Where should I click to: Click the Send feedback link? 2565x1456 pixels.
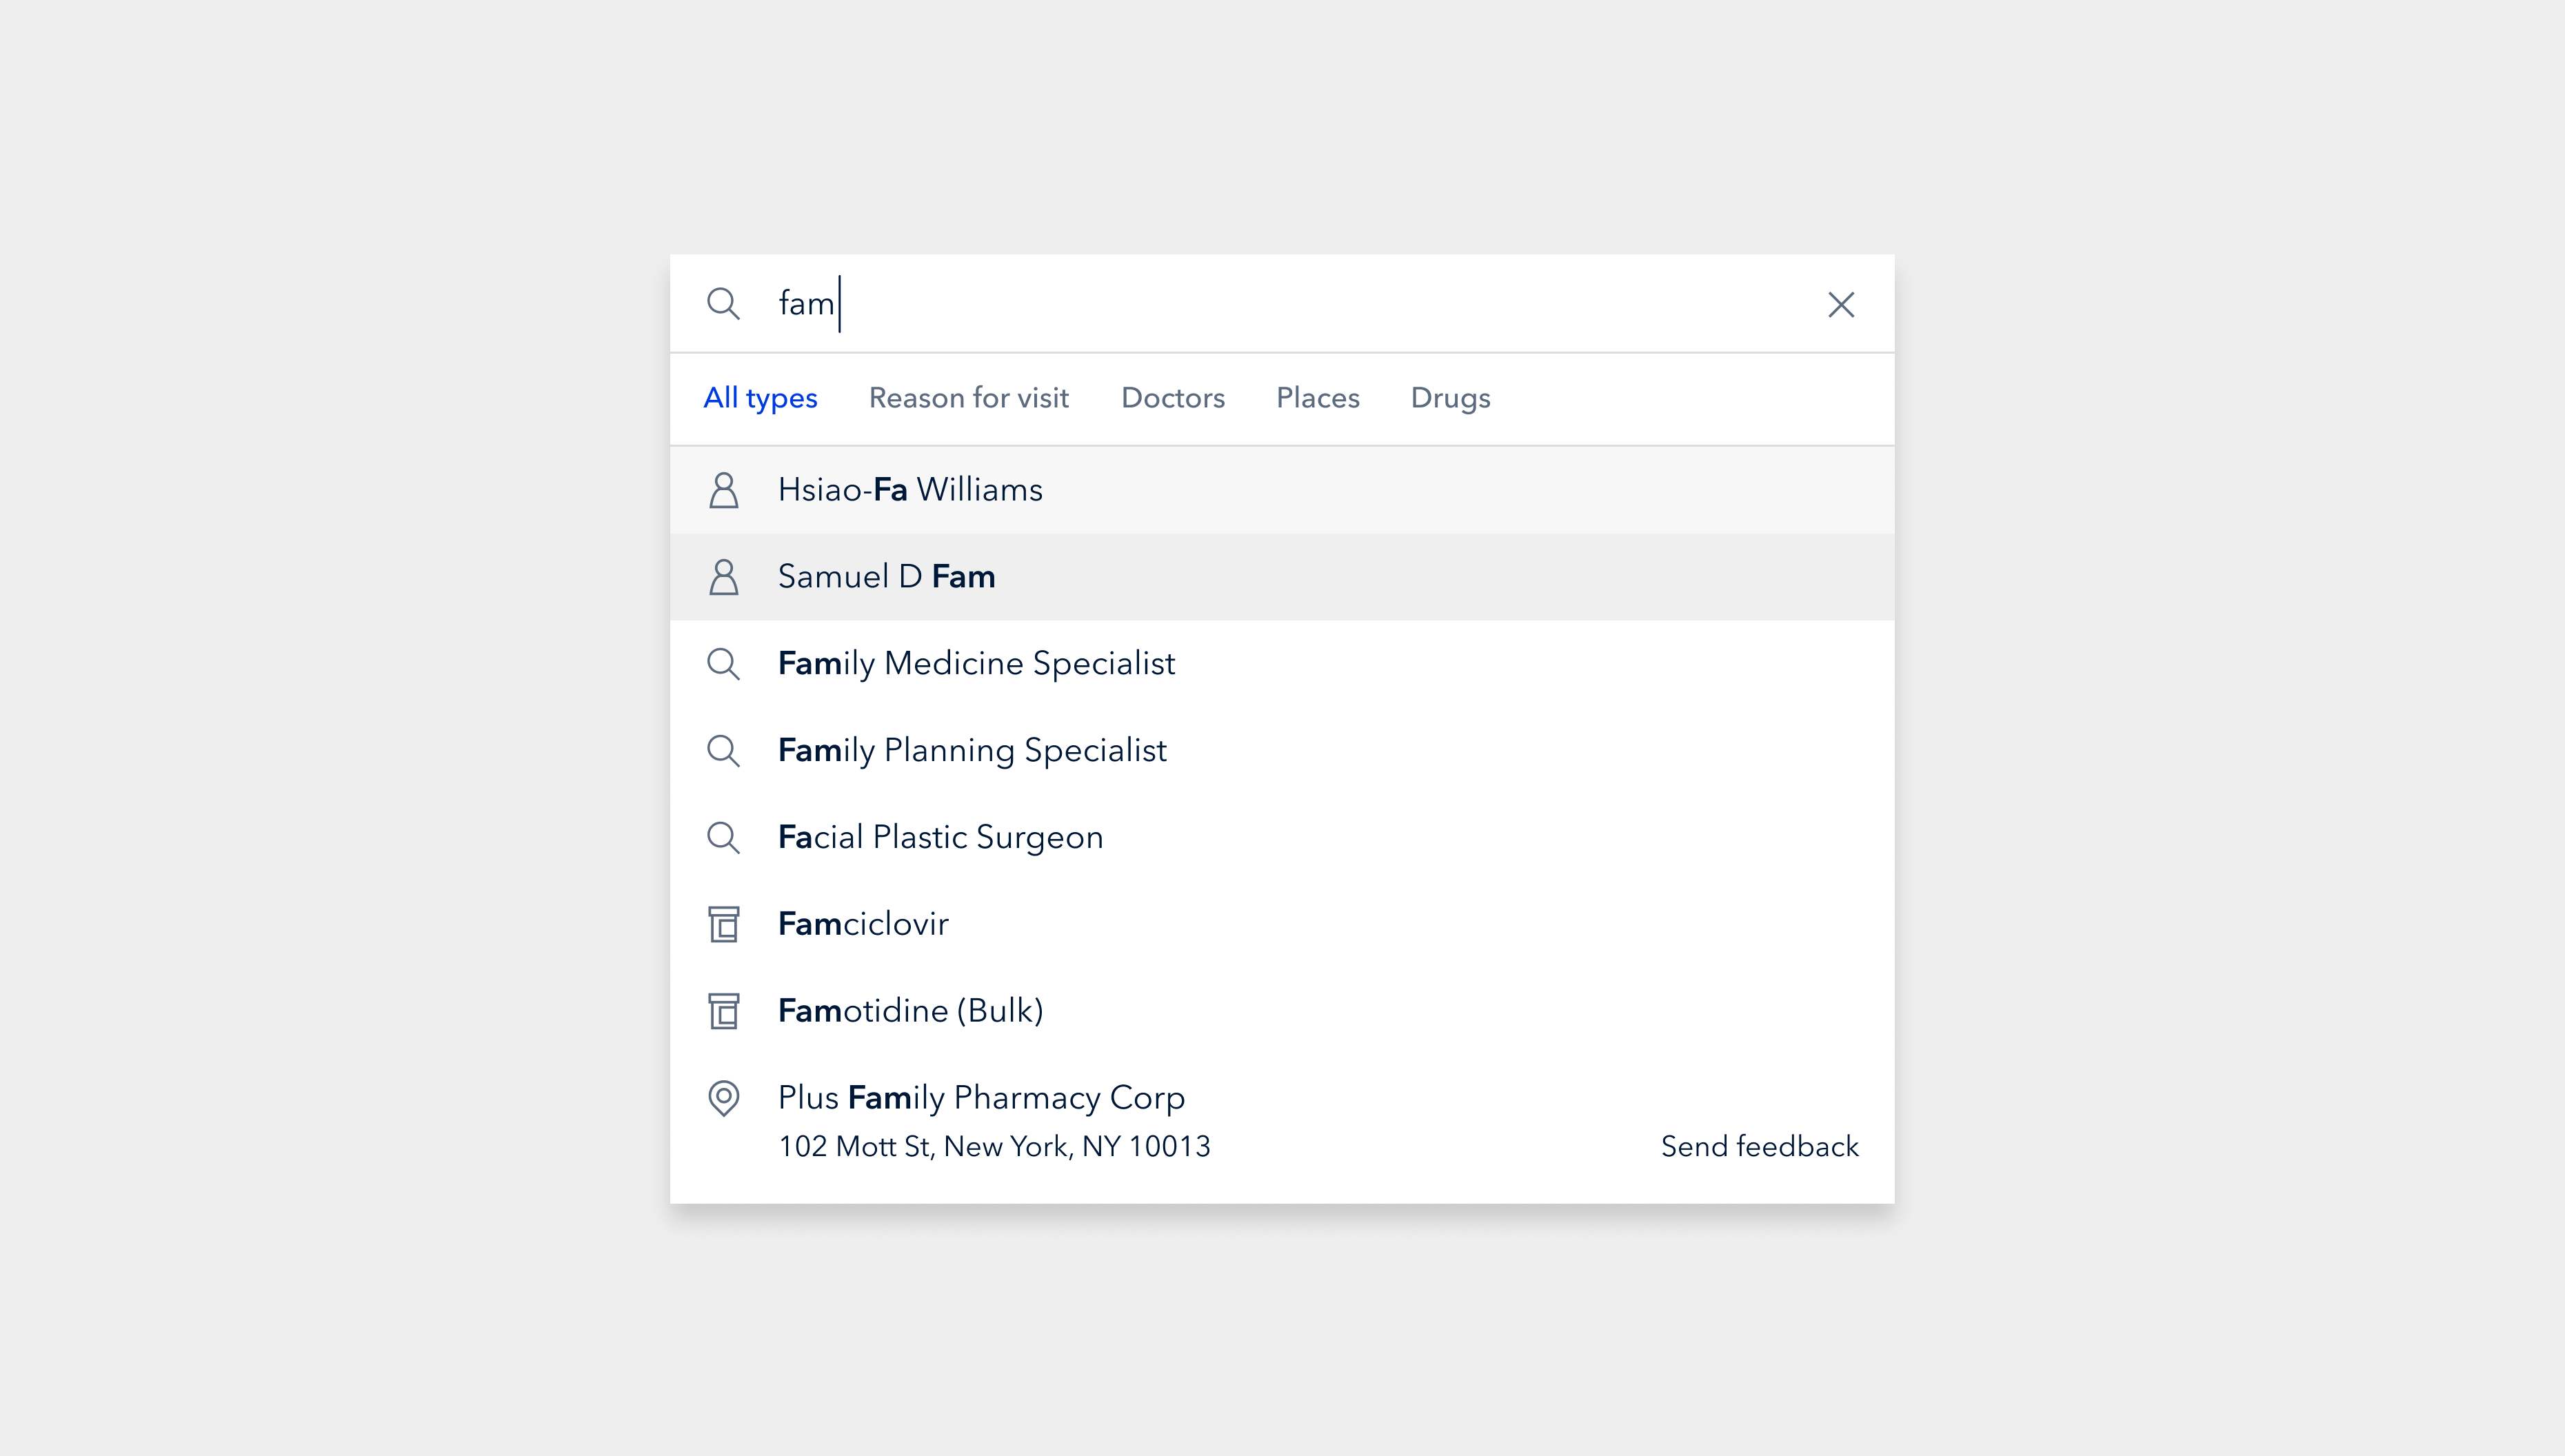1759,1146
